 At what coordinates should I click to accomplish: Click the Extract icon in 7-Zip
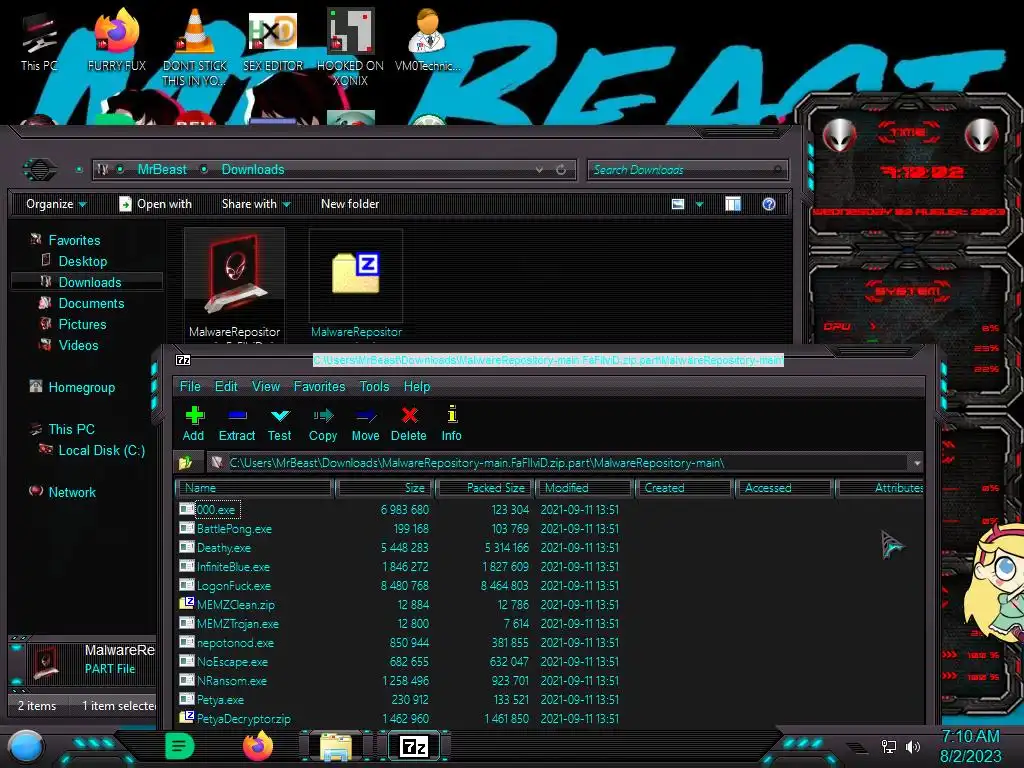(x=237, y=416)
